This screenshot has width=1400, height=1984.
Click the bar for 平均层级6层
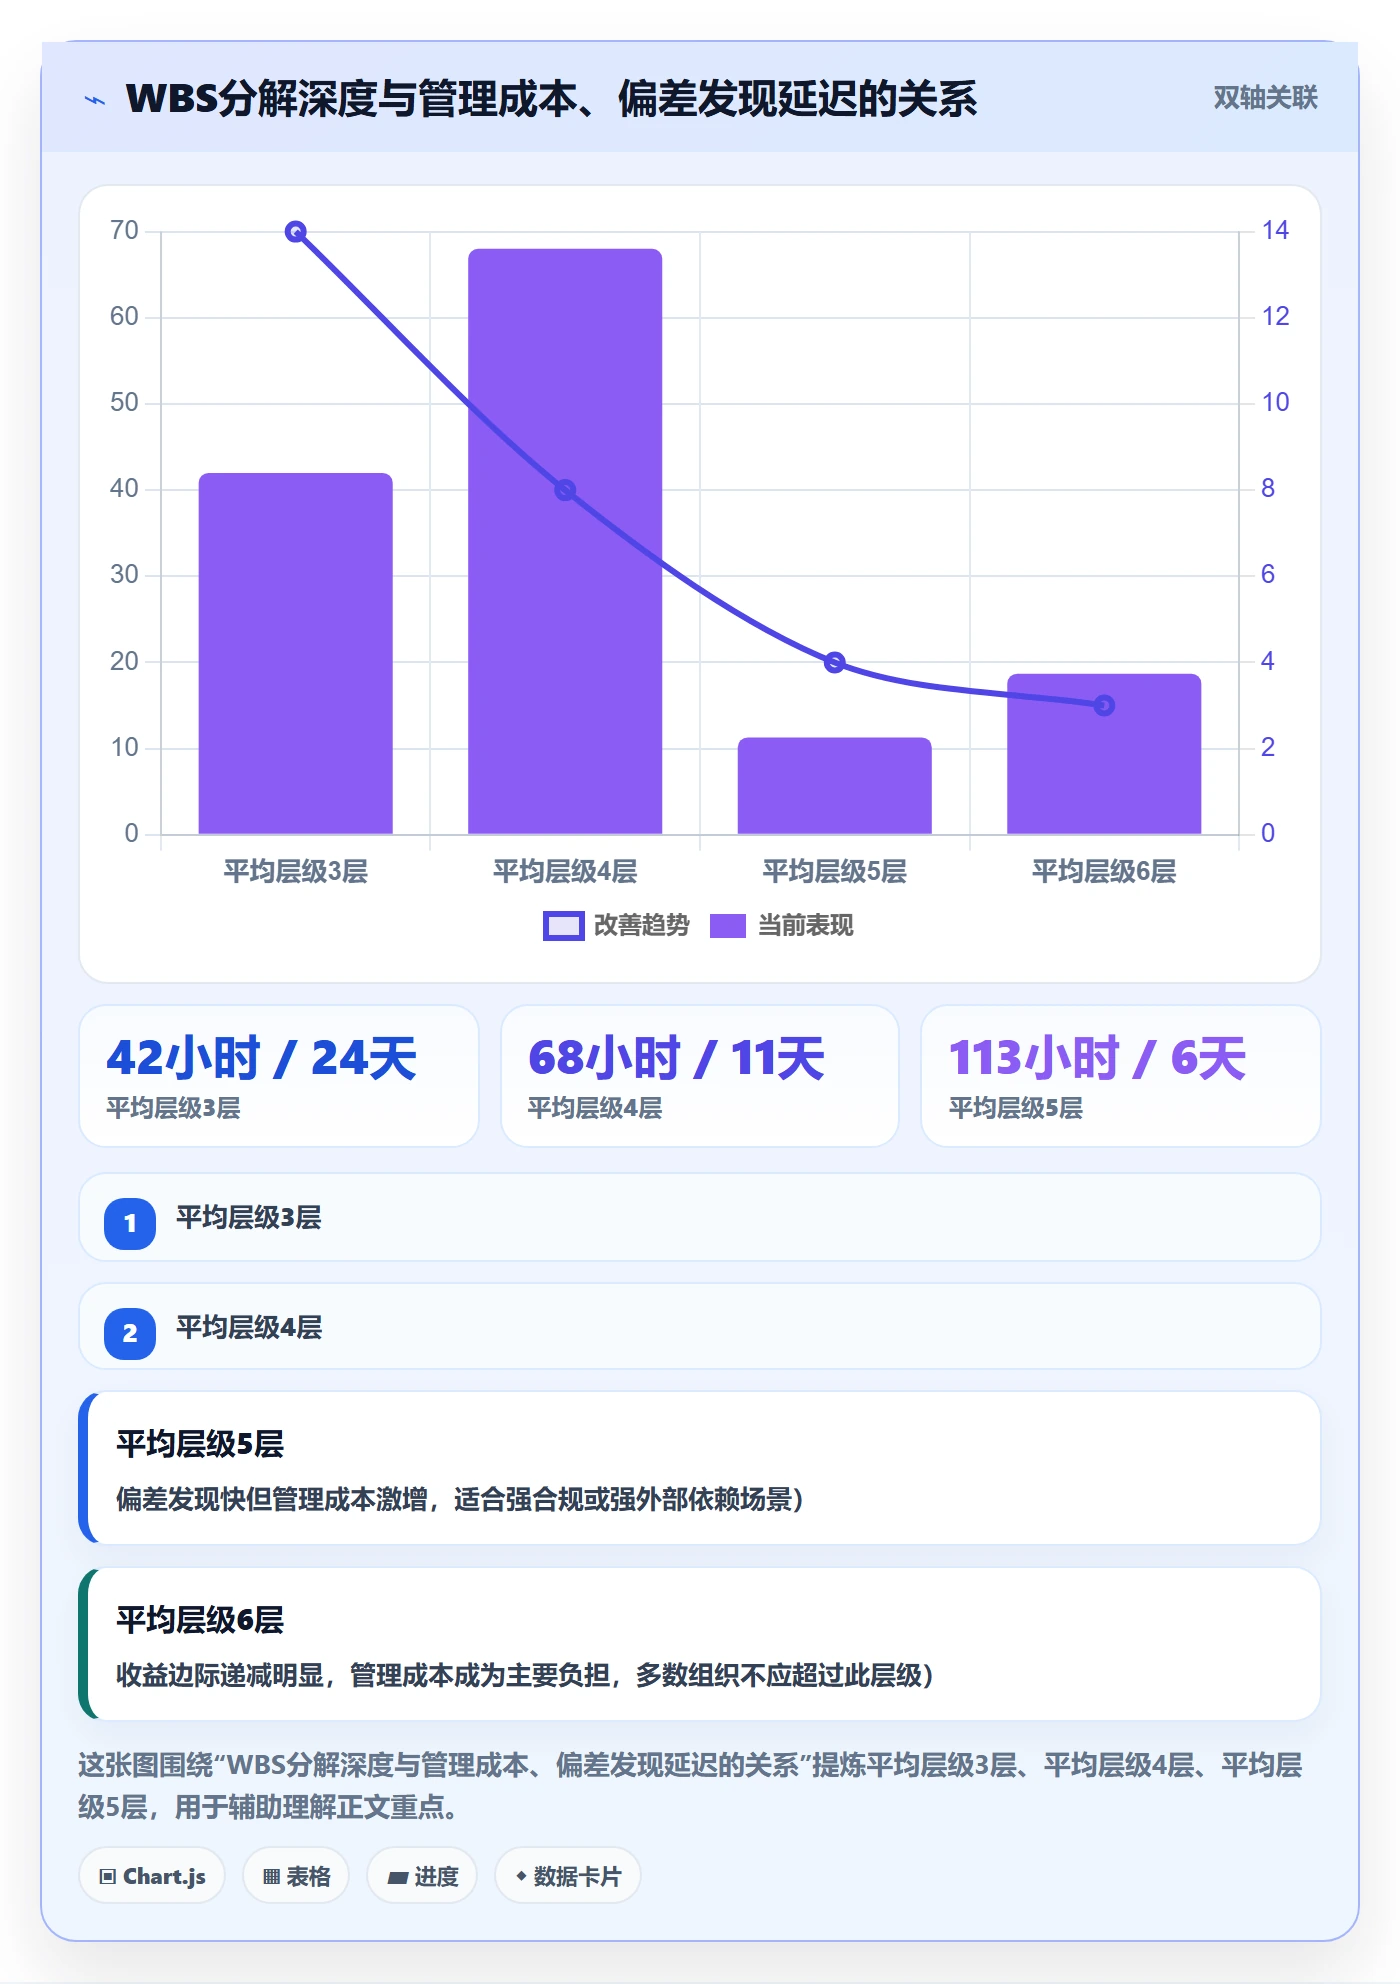point(1104,754)
